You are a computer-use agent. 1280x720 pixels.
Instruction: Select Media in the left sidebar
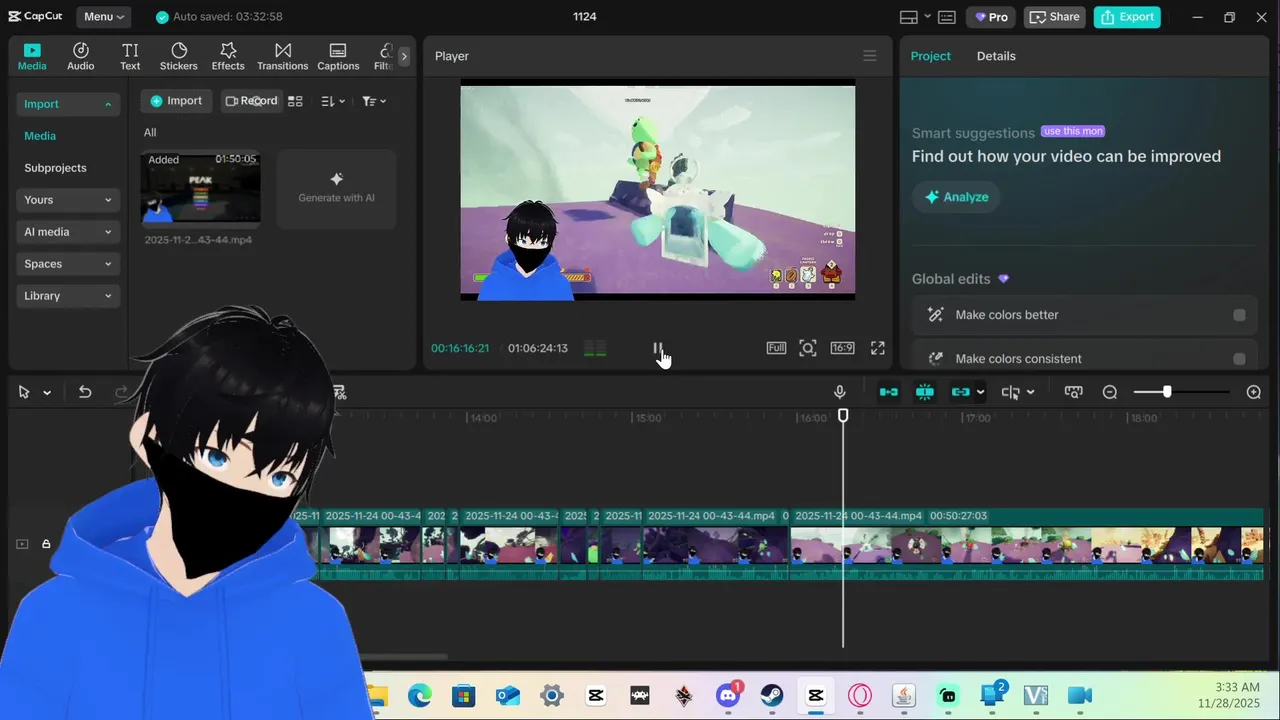coord(40,136)
